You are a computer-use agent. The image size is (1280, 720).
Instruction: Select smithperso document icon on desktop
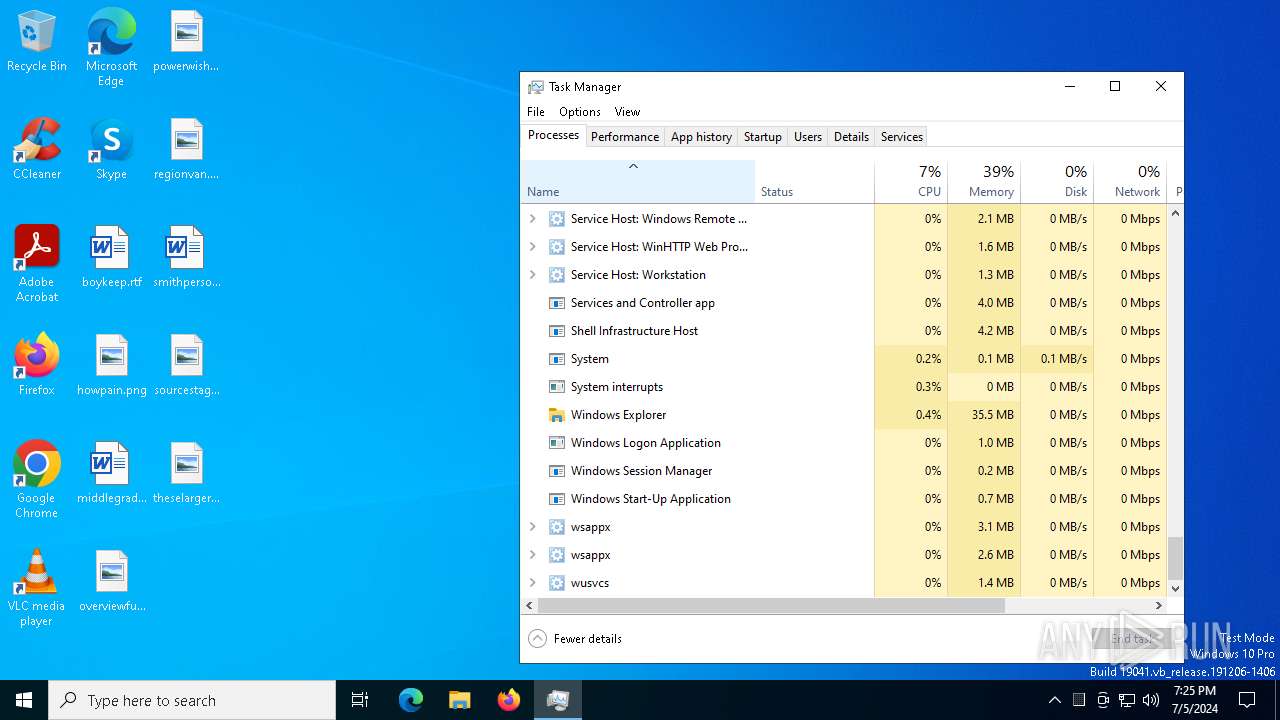(186, 258)
